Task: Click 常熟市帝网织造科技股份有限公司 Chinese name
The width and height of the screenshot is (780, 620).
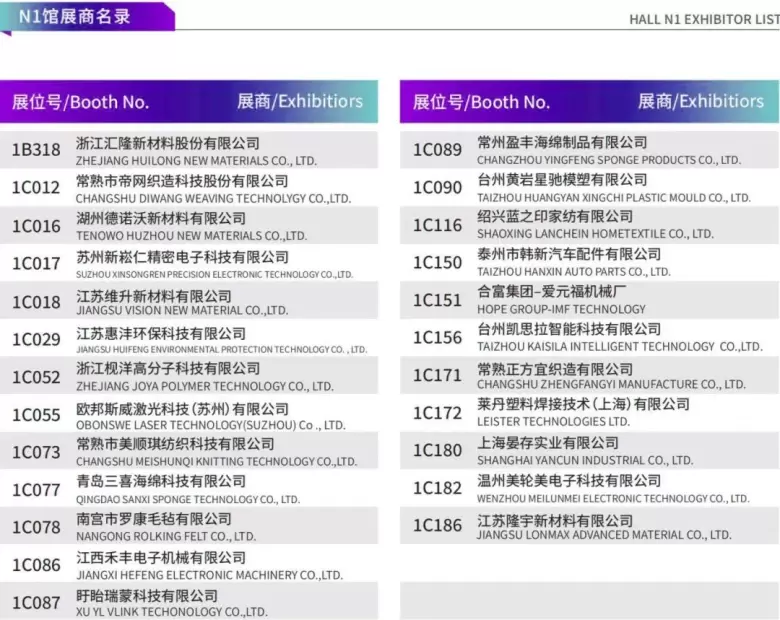Action: click(182, 181)
